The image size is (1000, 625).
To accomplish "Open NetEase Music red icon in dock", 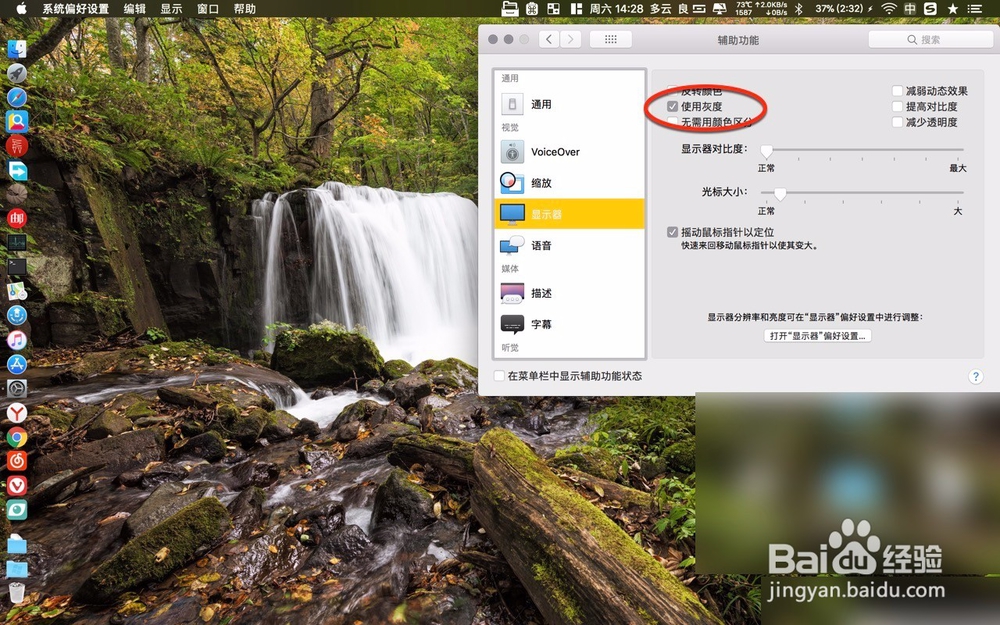I will click(17, 460).
